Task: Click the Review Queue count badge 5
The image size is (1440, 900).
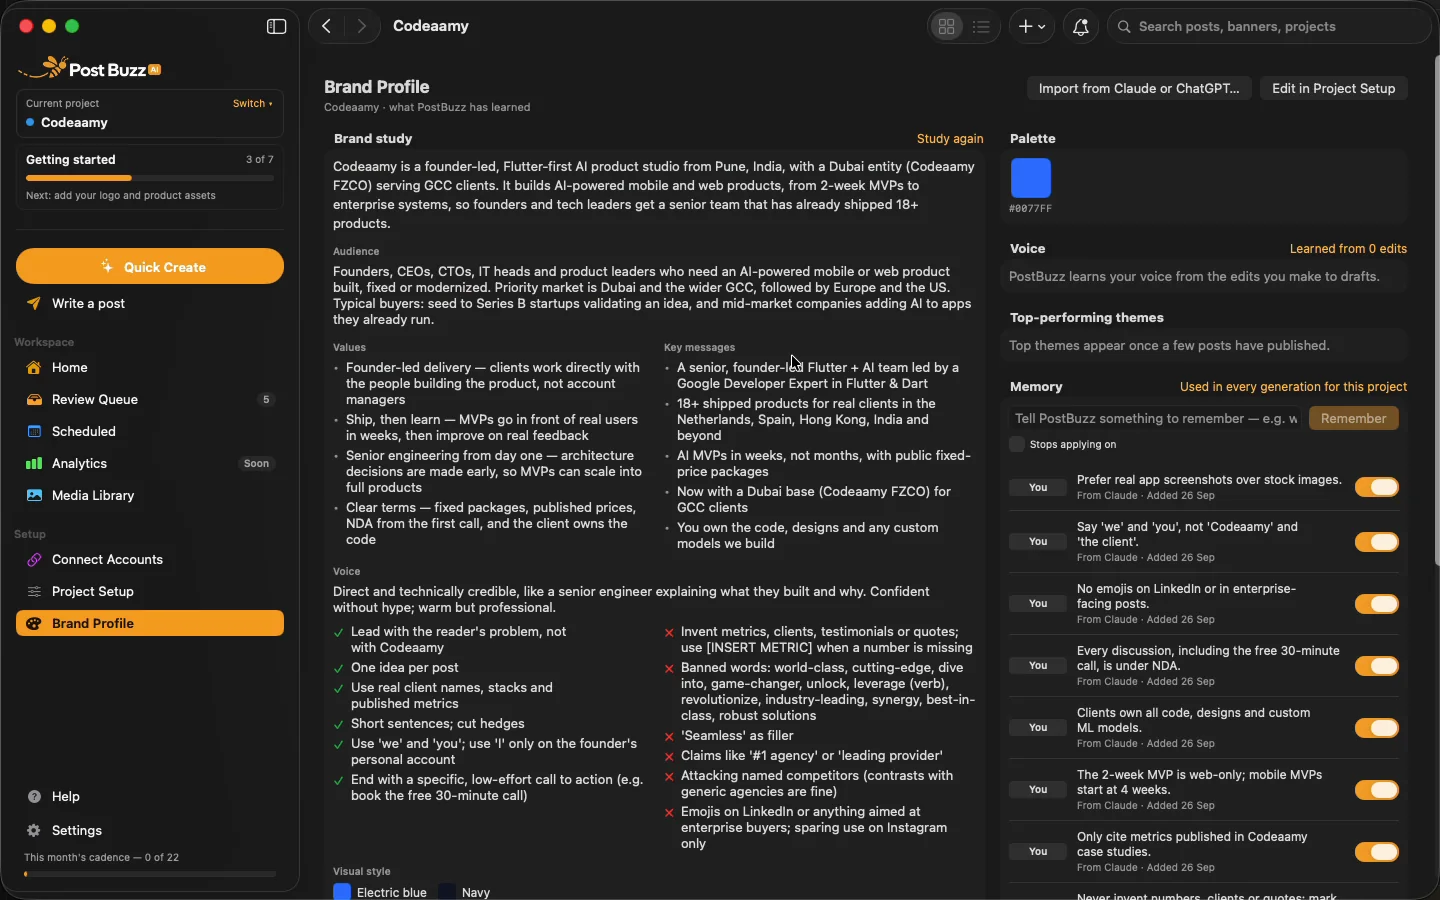Action: [x=266, y=400]
